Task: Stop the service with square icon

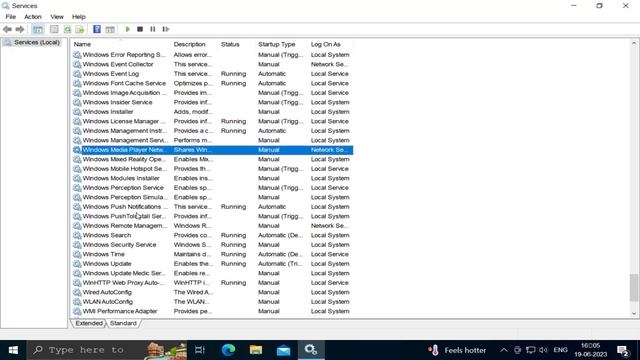Action: coord(140,29)
